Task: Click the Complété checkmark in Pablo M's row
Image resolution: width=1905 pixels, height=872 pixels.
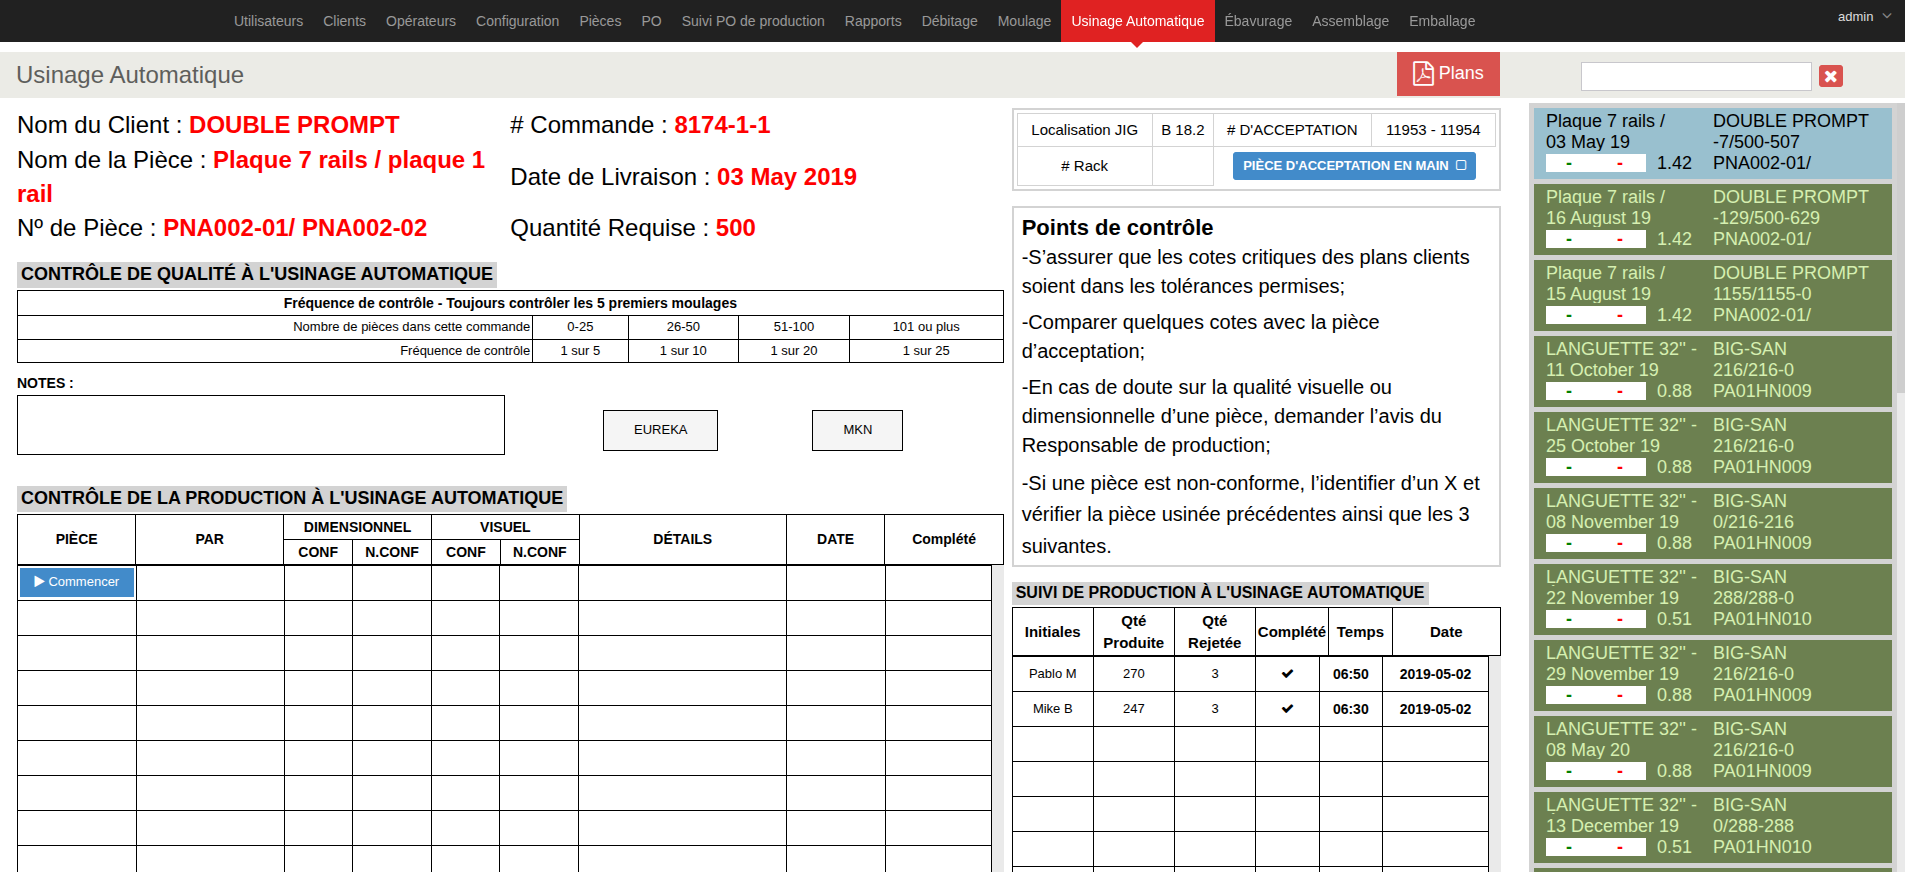Action: click(1287, 674)
